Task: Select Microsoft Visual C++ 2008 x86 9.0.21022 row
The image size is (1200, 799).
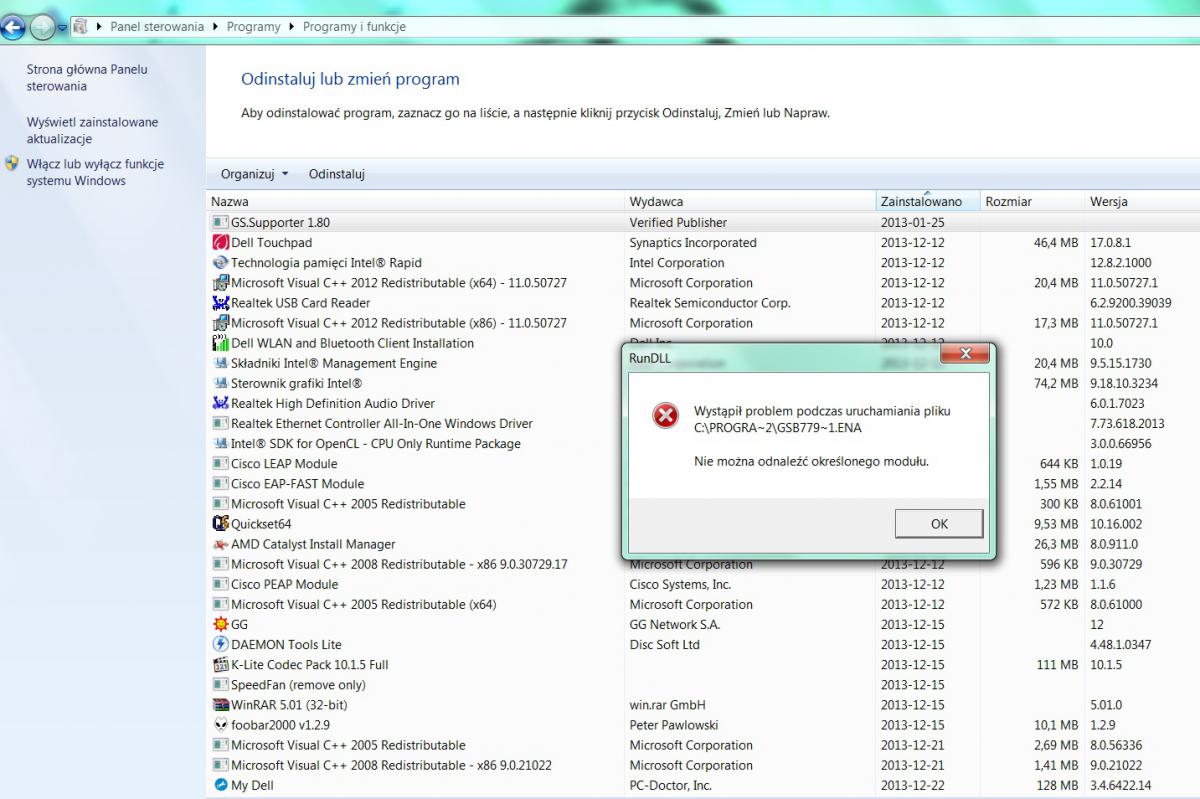Action: click(703, 765)
